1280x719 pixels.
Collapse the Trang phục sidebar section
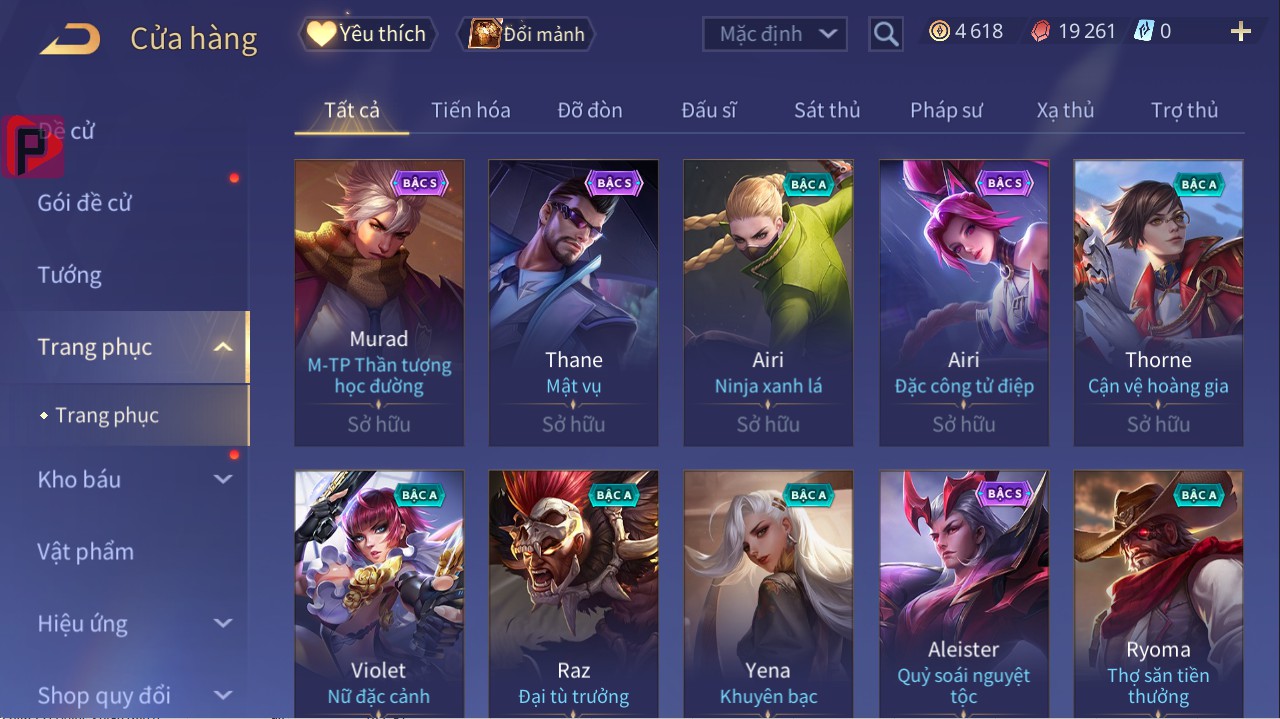223,348
